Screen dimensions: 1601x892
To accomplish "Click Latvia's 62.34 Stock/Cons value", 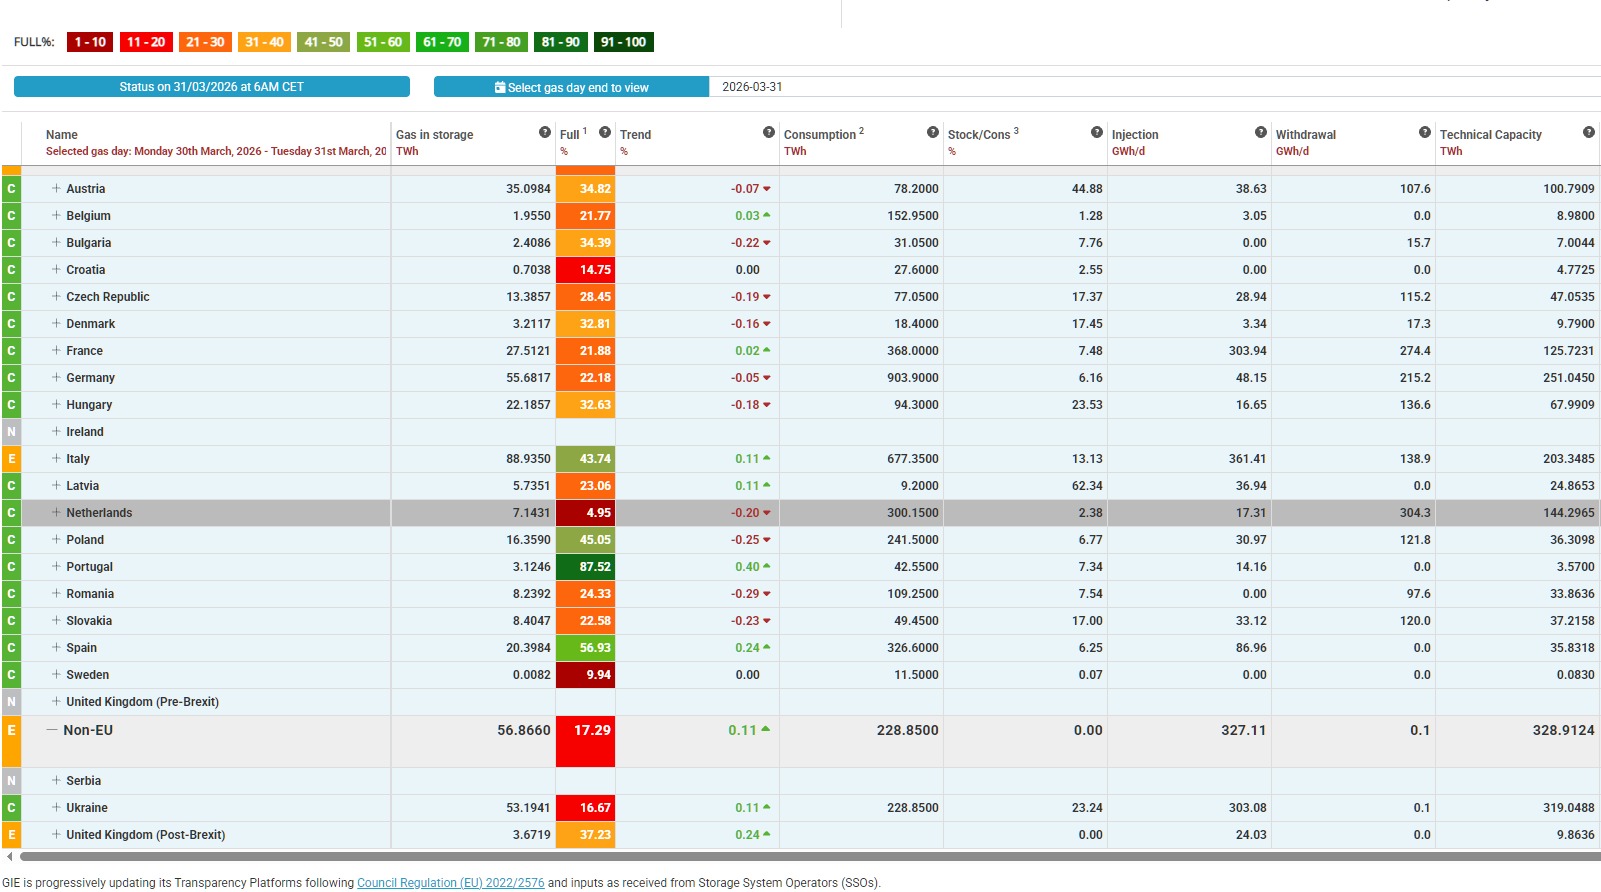I will [1087, 486].
